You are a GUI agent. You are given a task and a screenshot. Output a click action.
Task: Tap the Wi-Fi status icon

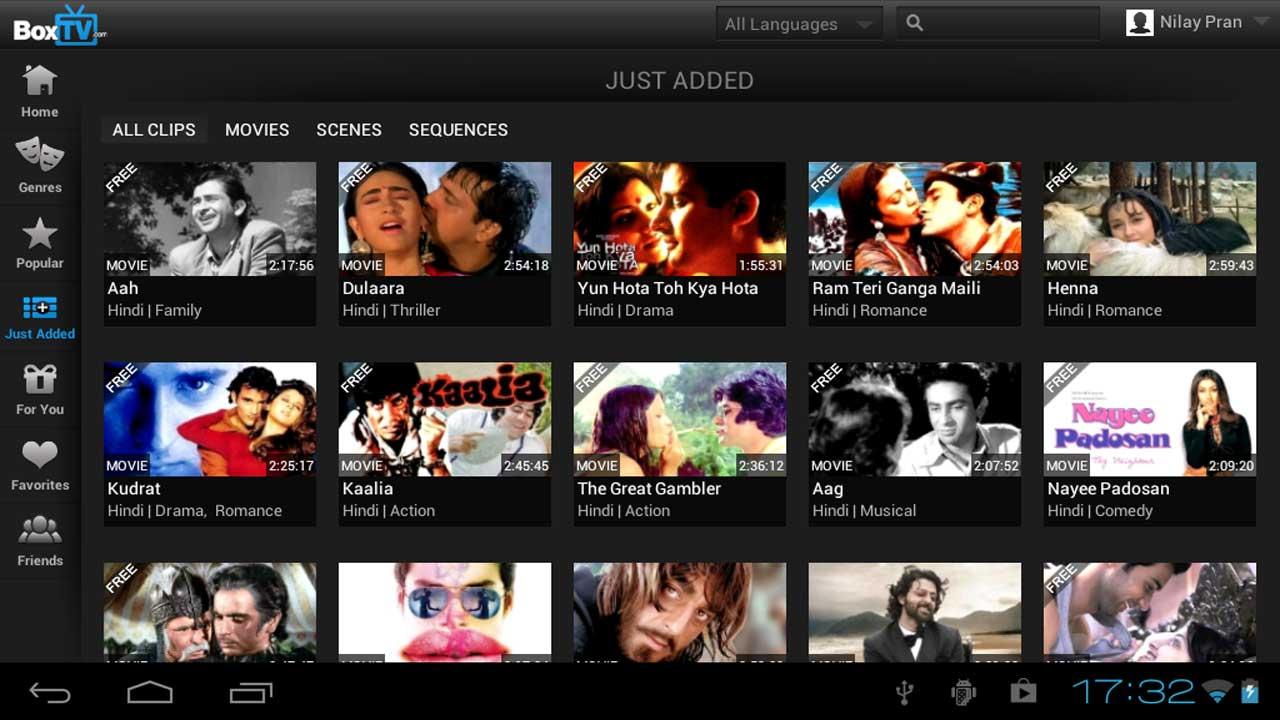[x=1218, y=691]
